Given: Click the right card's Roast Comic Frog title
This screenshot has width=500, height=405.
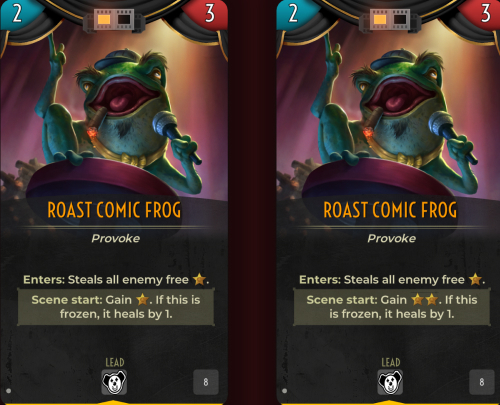Looking at the screenshot, I should [390, 210].
